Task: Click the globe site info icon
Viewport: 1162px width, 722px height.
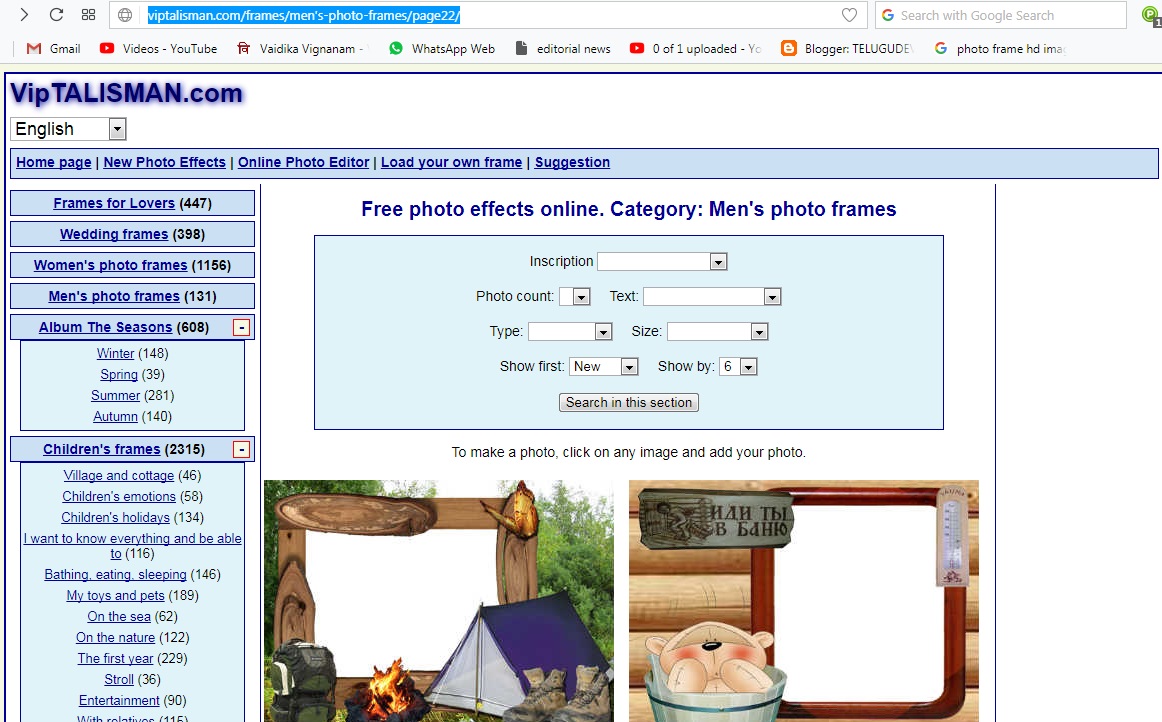Action: [125, 15]
